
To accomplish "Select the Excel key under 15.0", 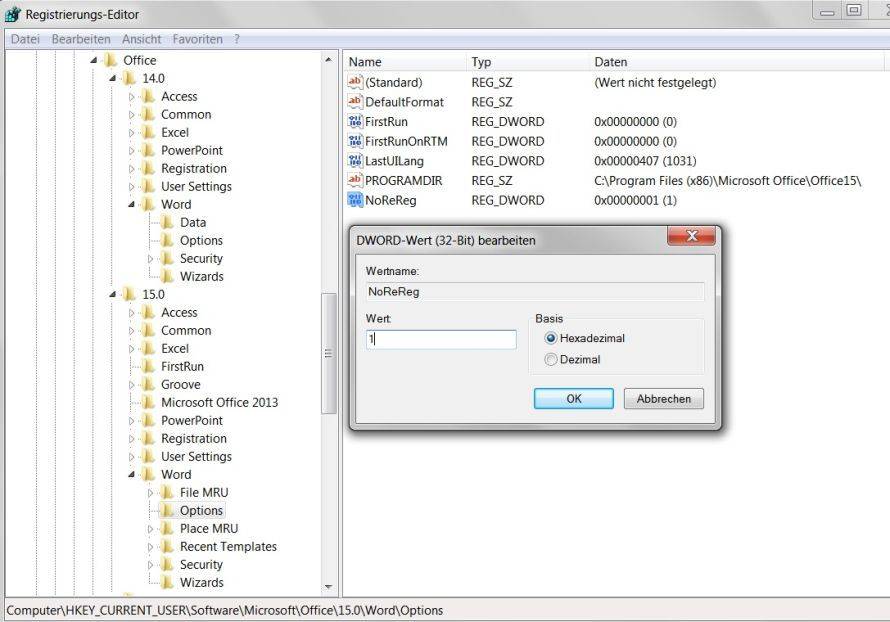I will point(175,348).
